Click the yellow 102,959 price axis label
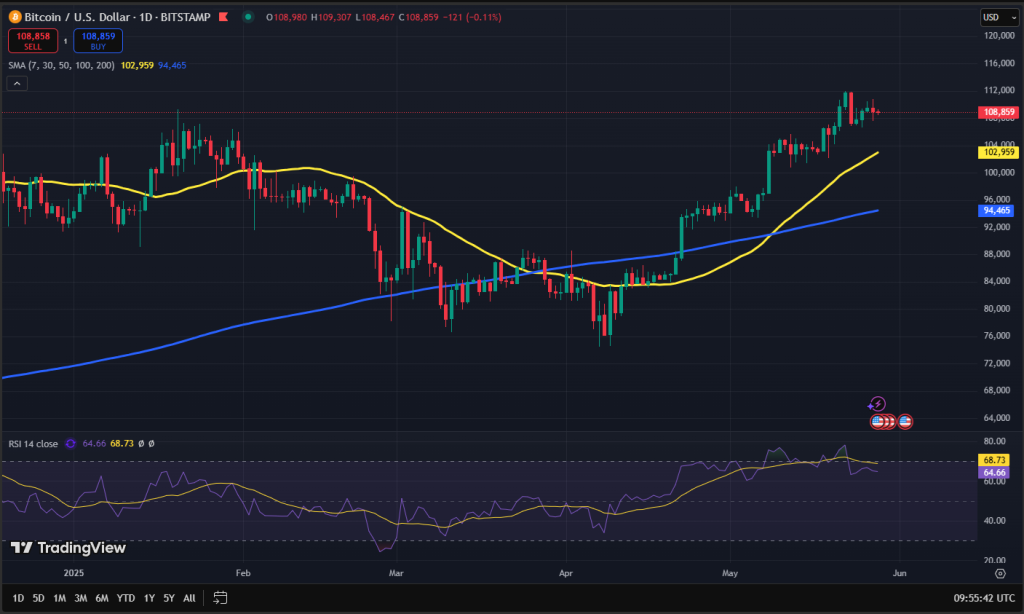The height and width of the screenshot is (614, 1024). 998,152
